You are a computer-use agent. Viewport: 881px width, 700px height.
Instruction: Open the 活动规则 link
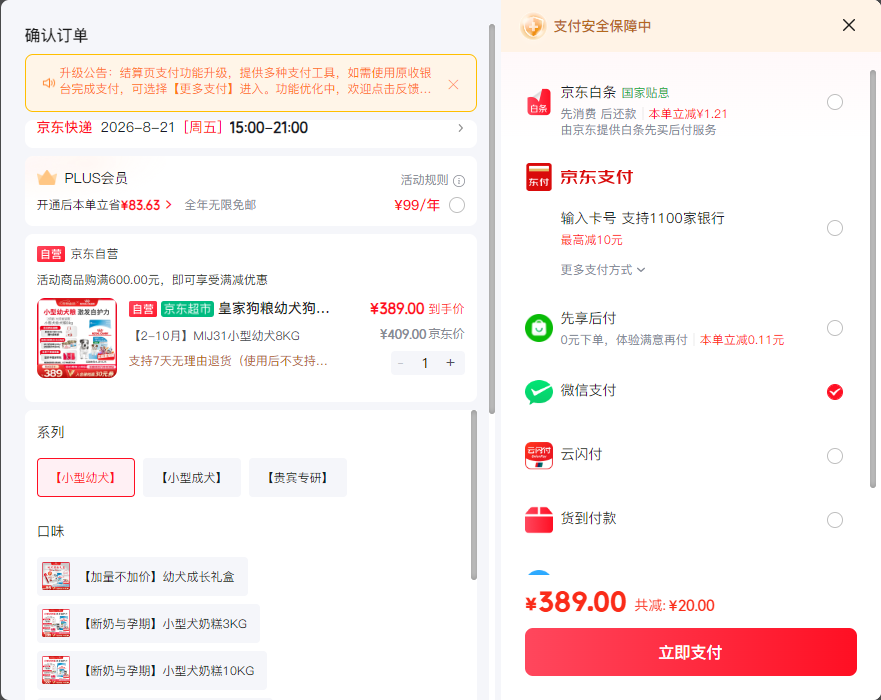(x=424, y=180)
